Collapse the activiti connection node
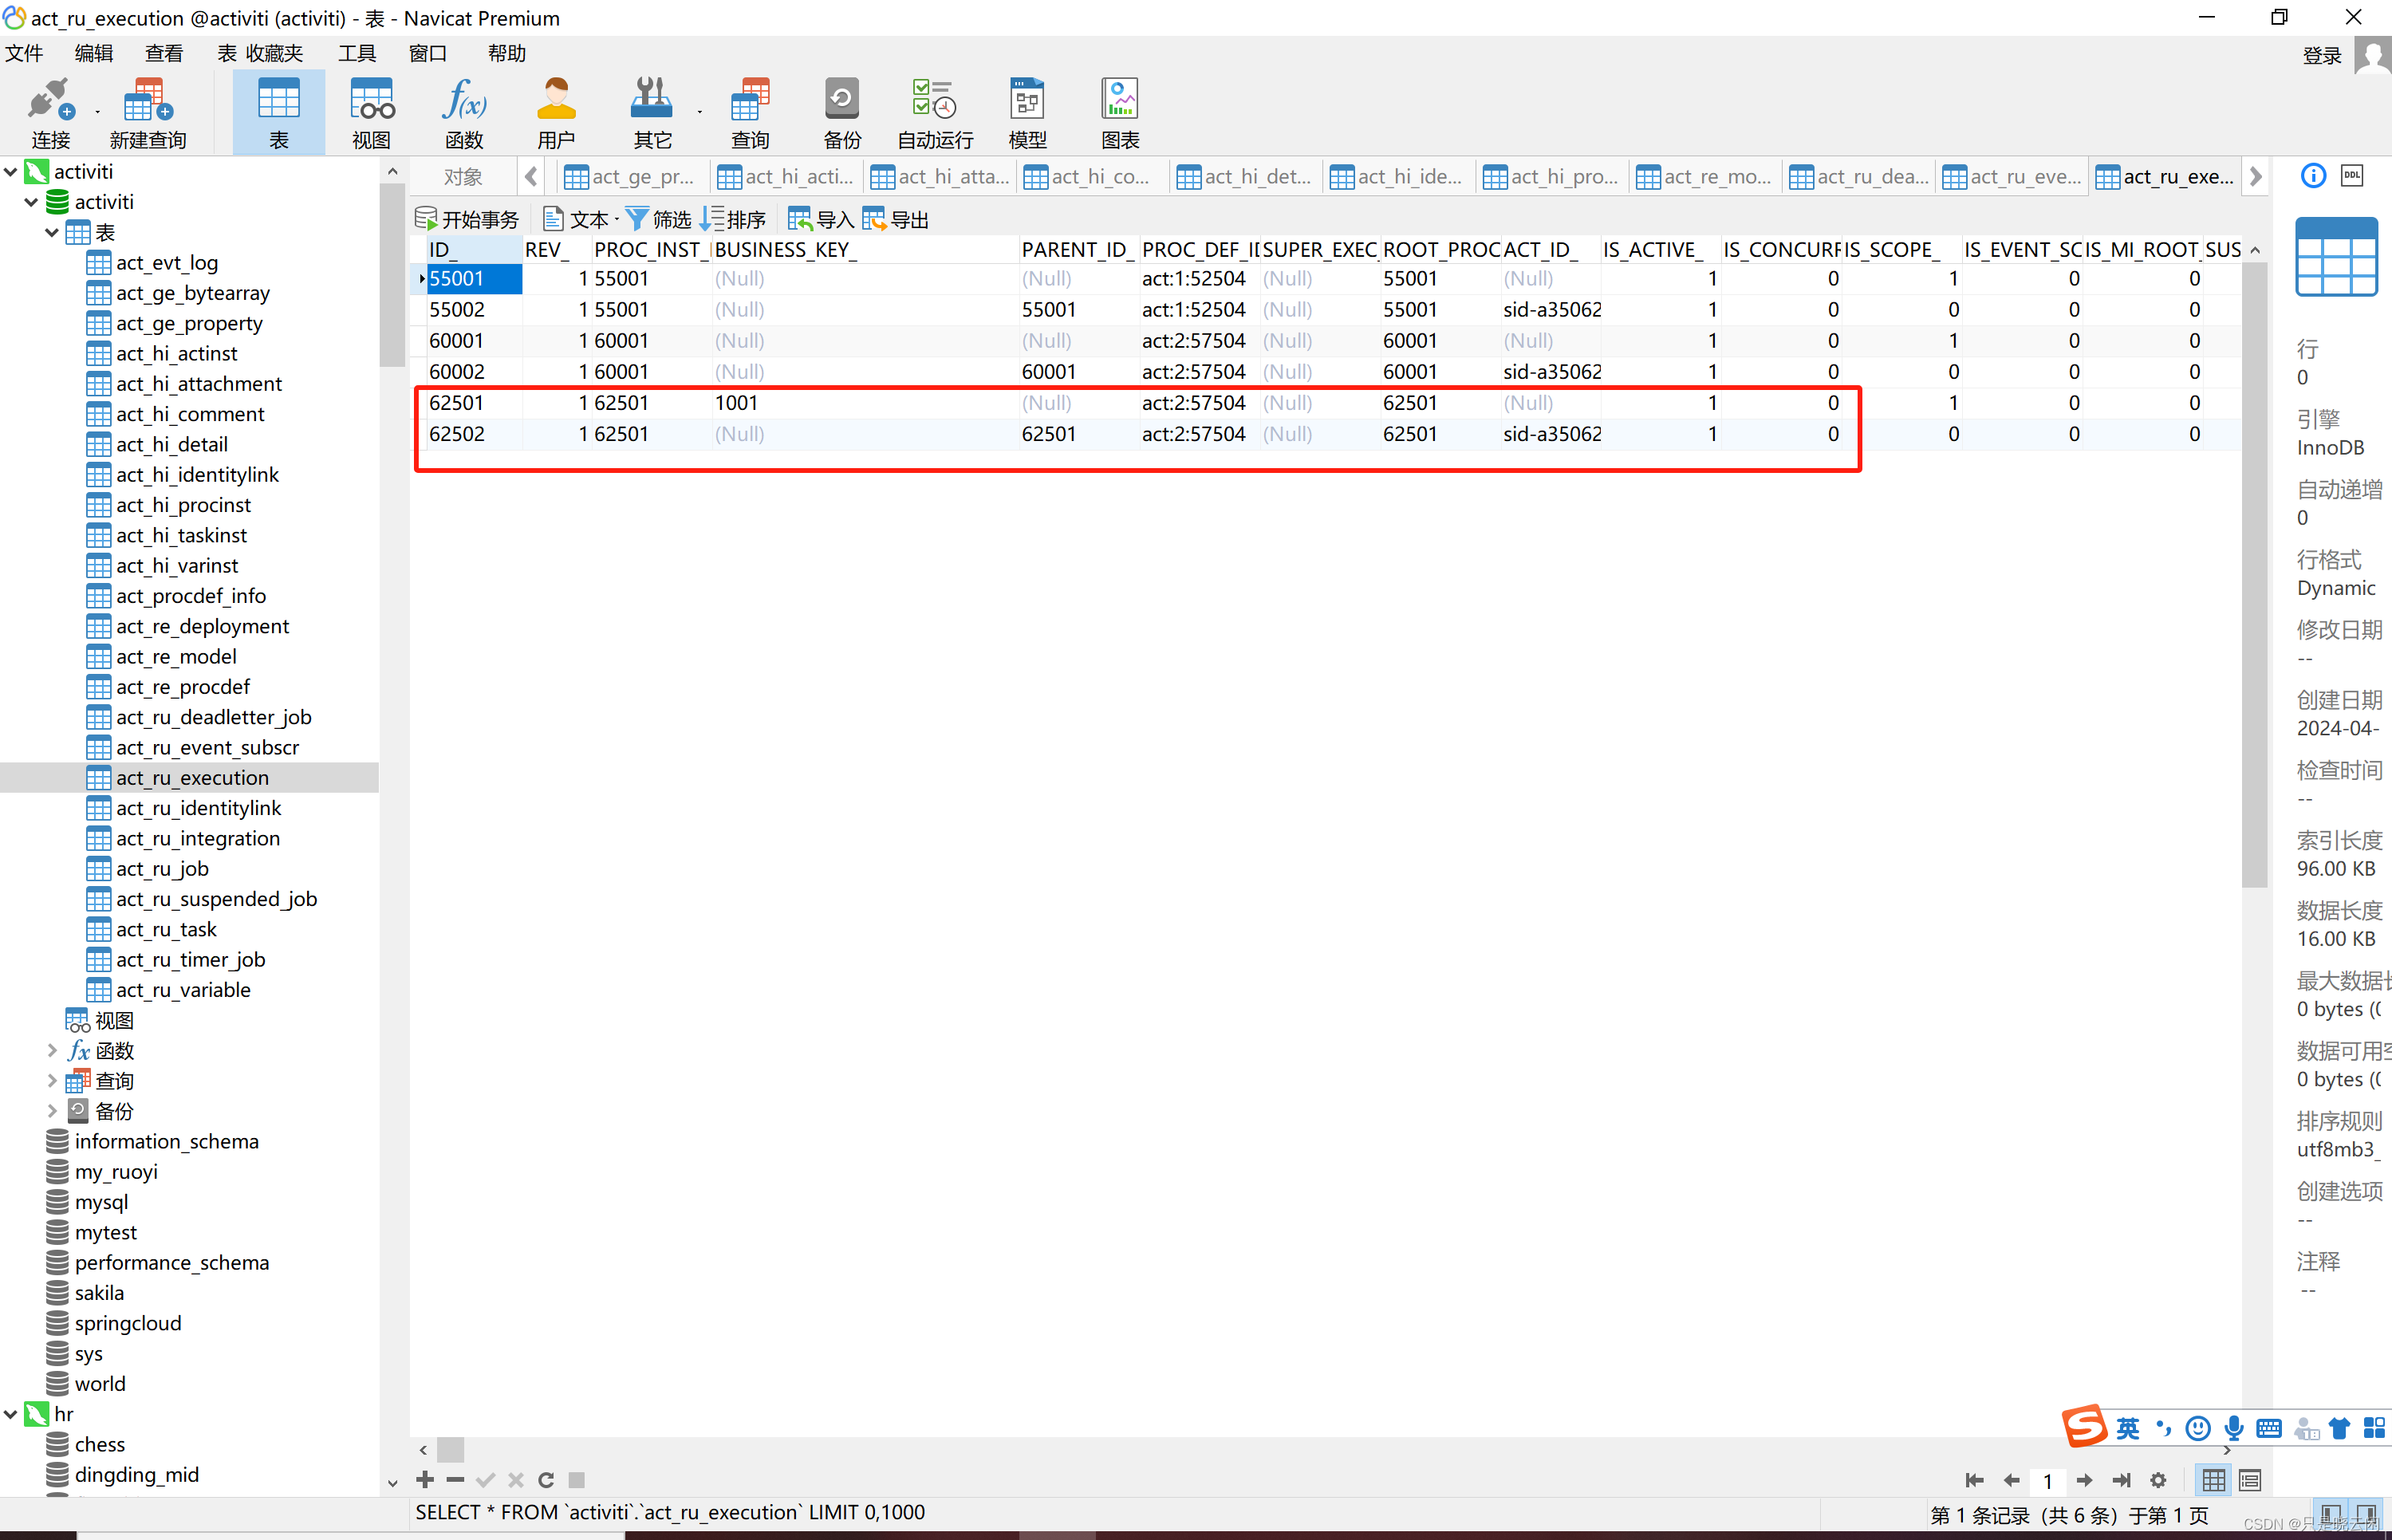 pyautogui.click(x=11, y=172)
